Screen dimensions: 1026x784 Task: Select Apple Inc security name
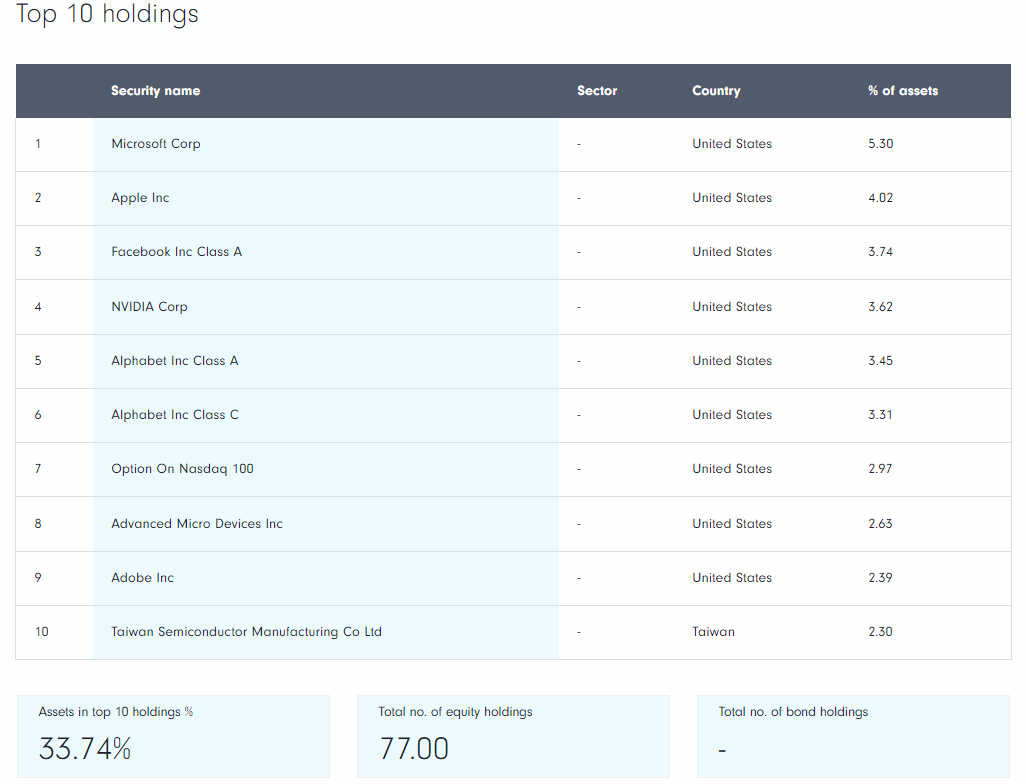[x=140, y=198]
